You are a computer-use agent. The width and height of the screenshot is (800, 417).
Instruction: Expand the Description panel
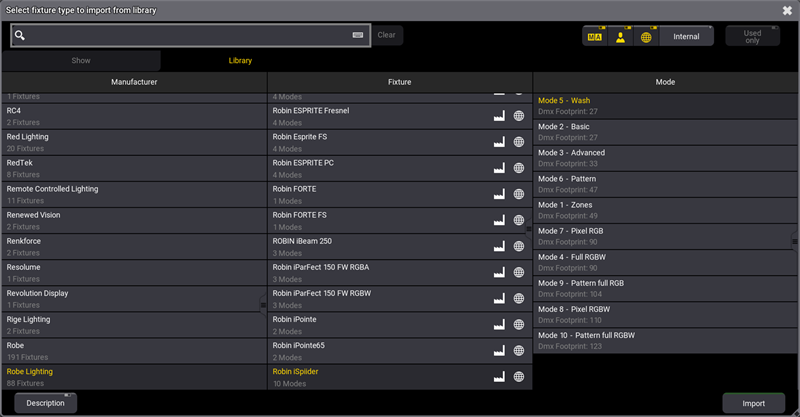45,403
